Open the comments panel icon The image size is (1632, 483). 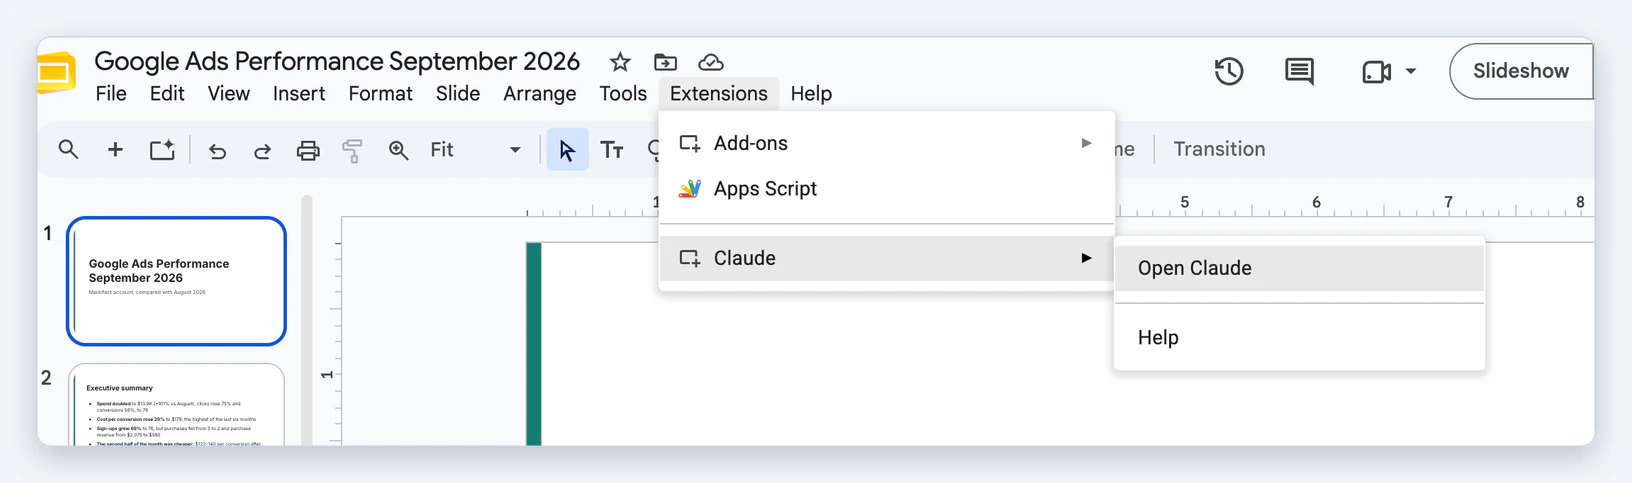tap(1299, 71)
